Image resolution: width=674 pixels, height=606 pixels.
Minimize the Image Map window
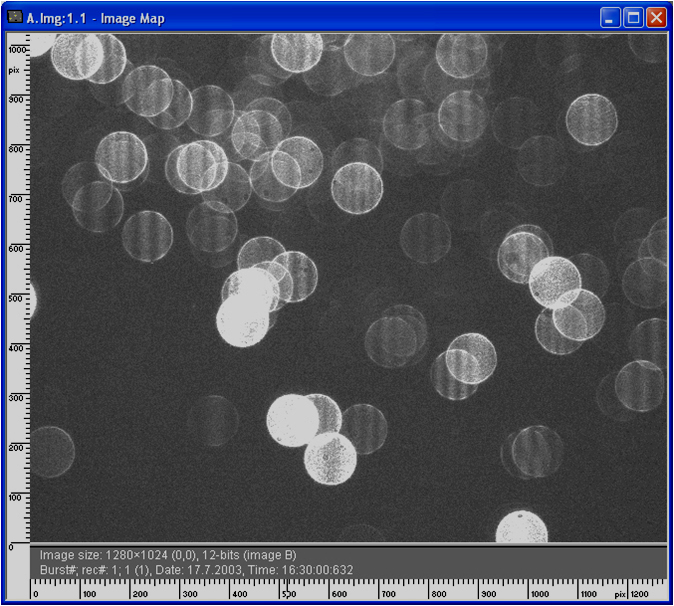[610, 18]
